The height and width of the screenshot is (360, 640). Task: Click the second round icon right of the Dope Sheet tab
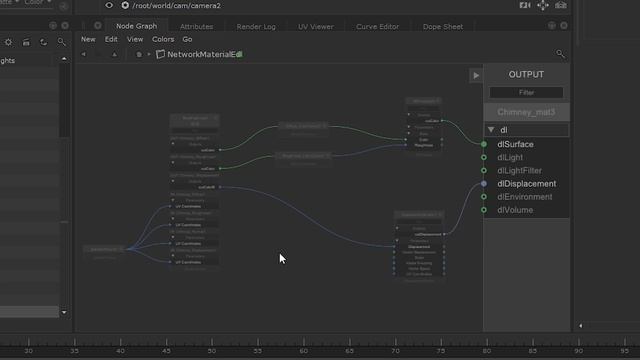(564, 26)
